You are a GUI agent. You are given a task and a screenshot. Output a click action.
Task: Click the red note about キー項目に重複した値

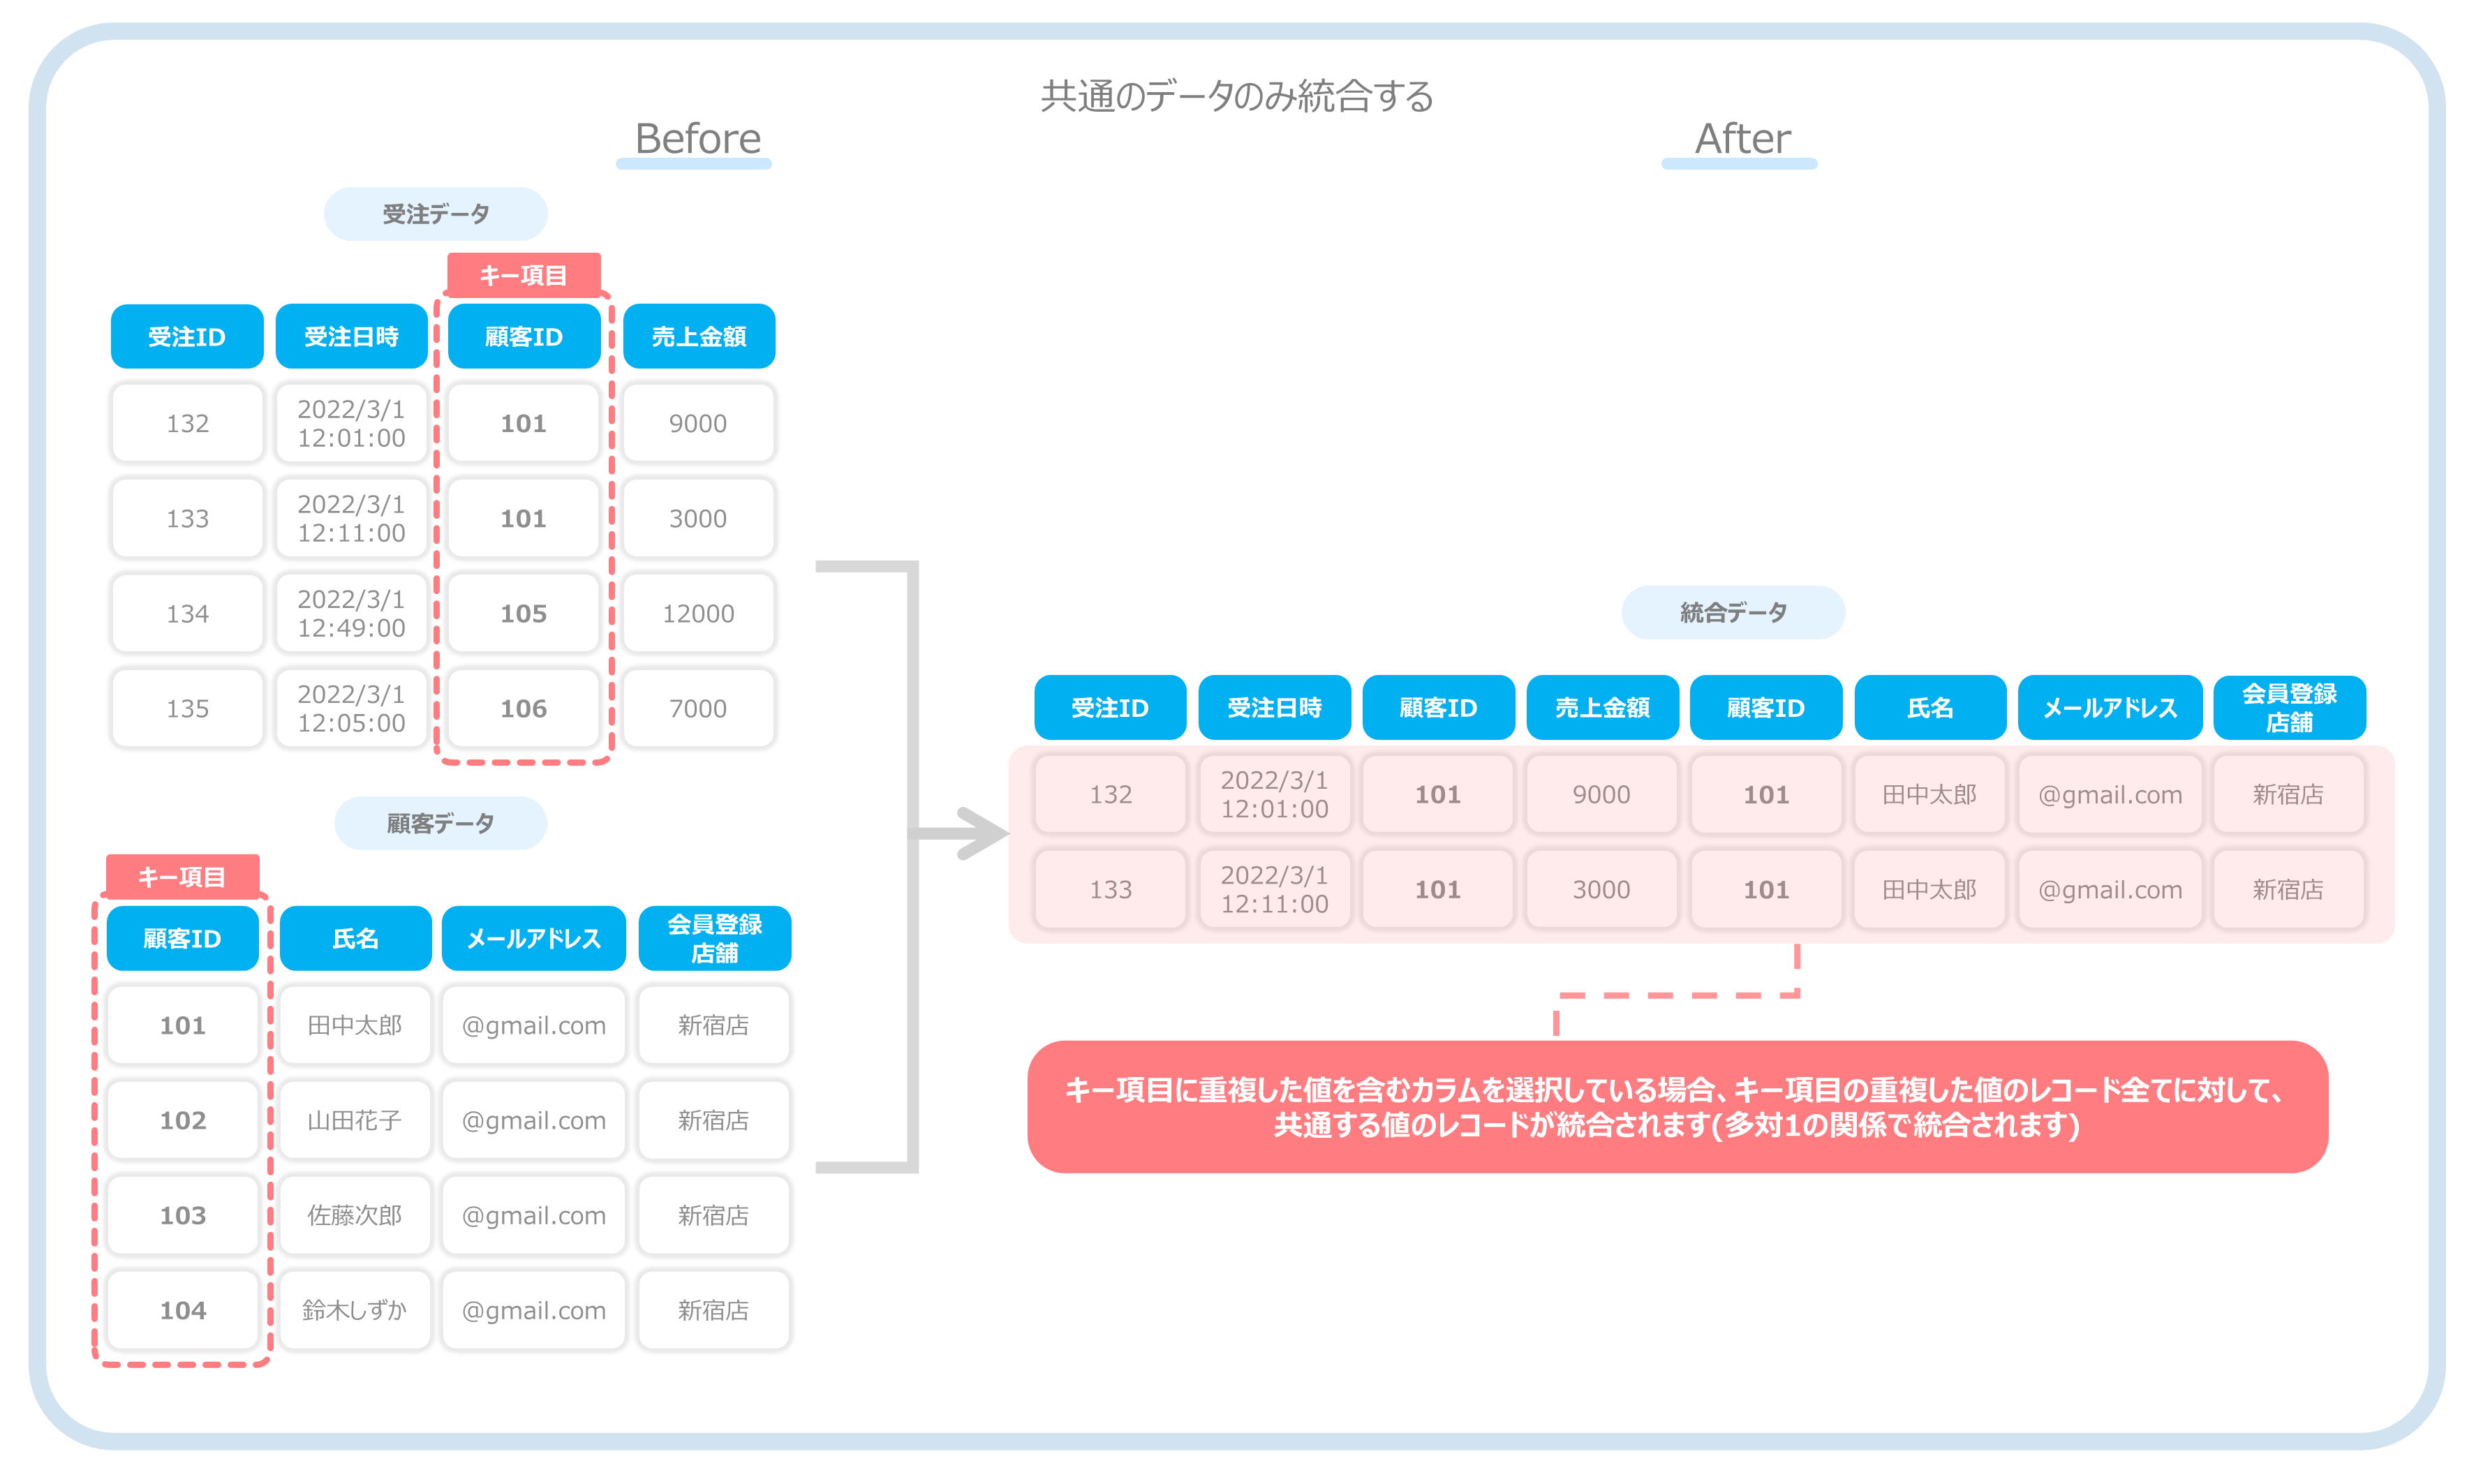(x=1677, y=1107)
